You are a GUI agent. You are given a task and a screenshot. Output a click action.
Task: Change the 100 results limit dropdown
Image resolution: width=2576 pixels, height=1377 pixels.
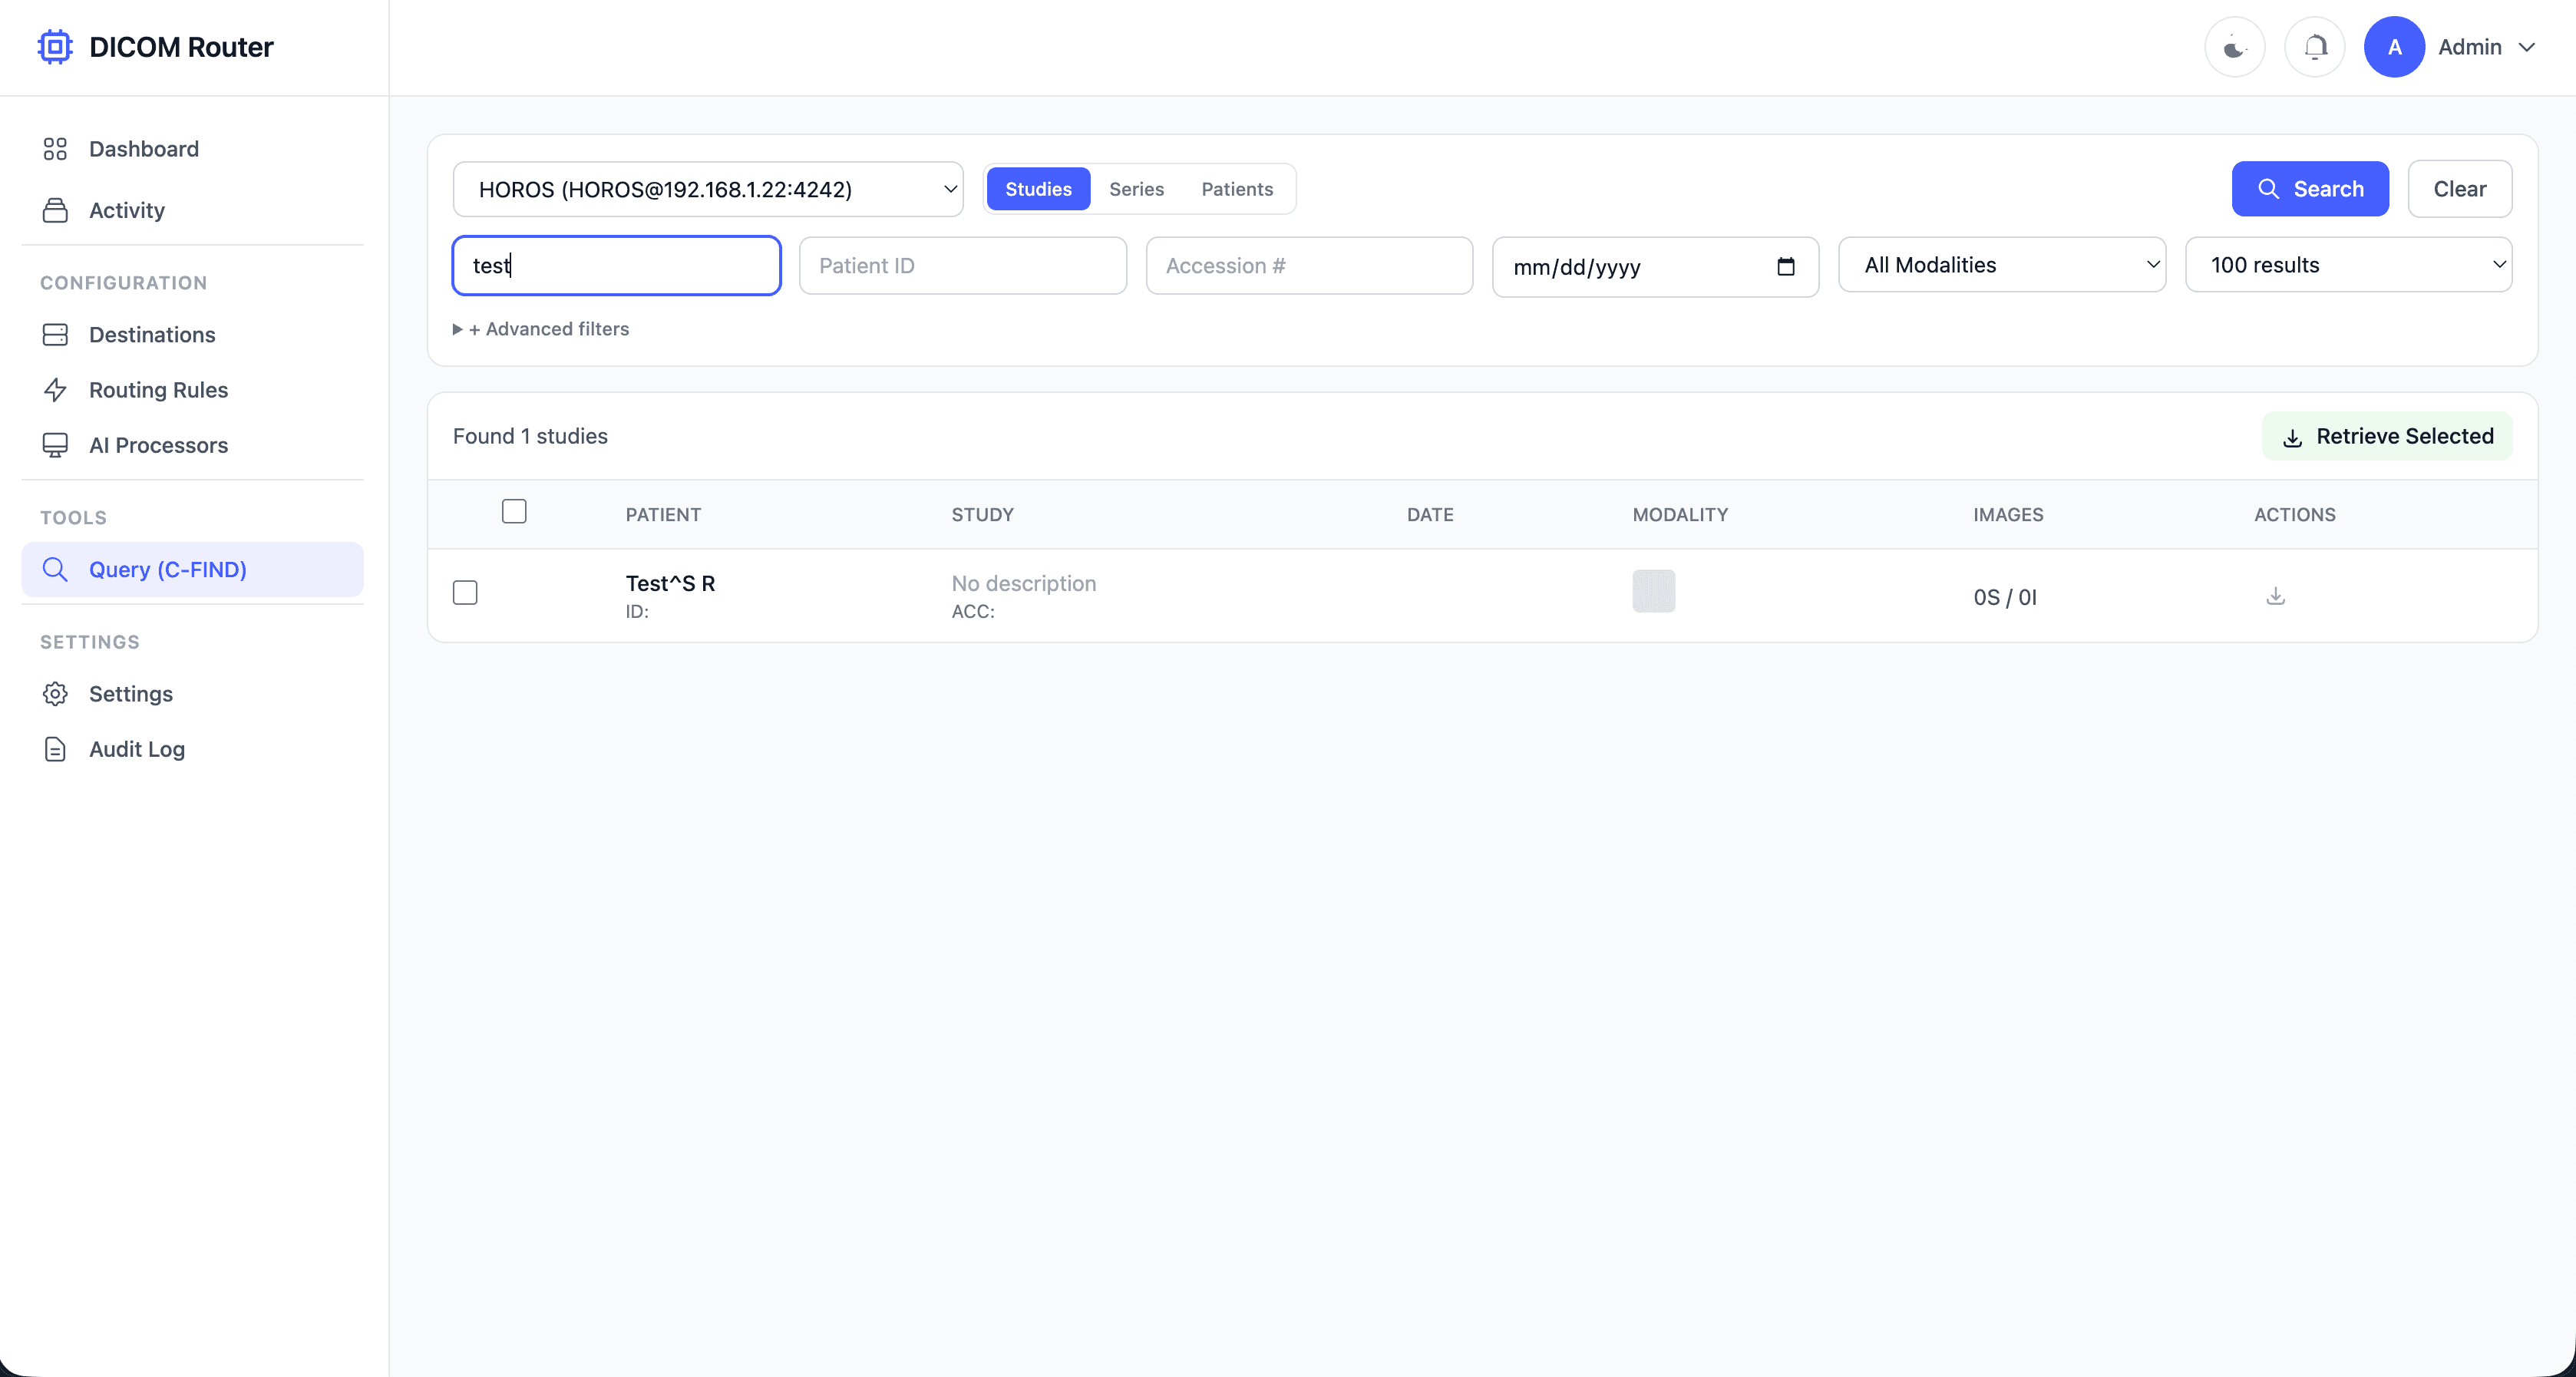2349,265
